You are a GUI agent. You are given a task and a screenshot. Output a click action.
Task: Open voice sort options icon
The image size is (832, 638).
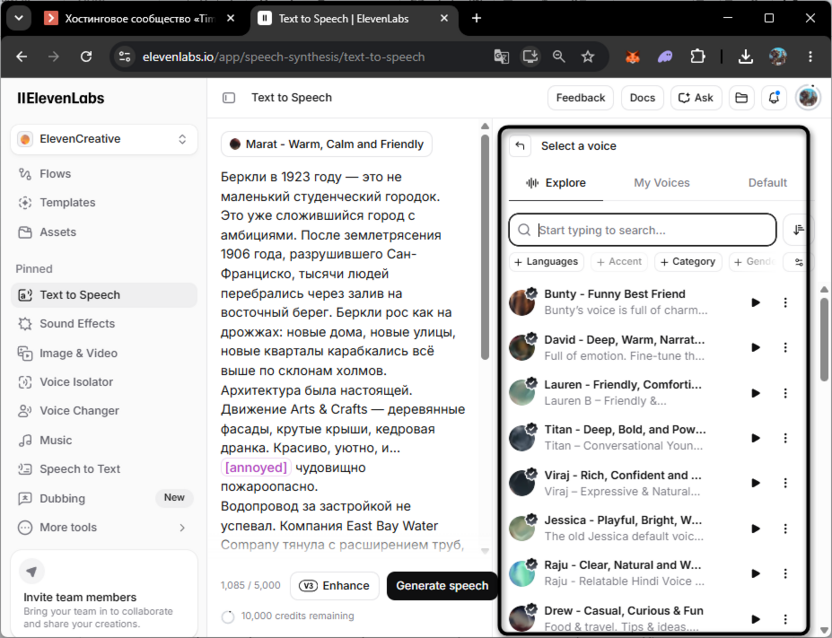click(x=798, y=230)
